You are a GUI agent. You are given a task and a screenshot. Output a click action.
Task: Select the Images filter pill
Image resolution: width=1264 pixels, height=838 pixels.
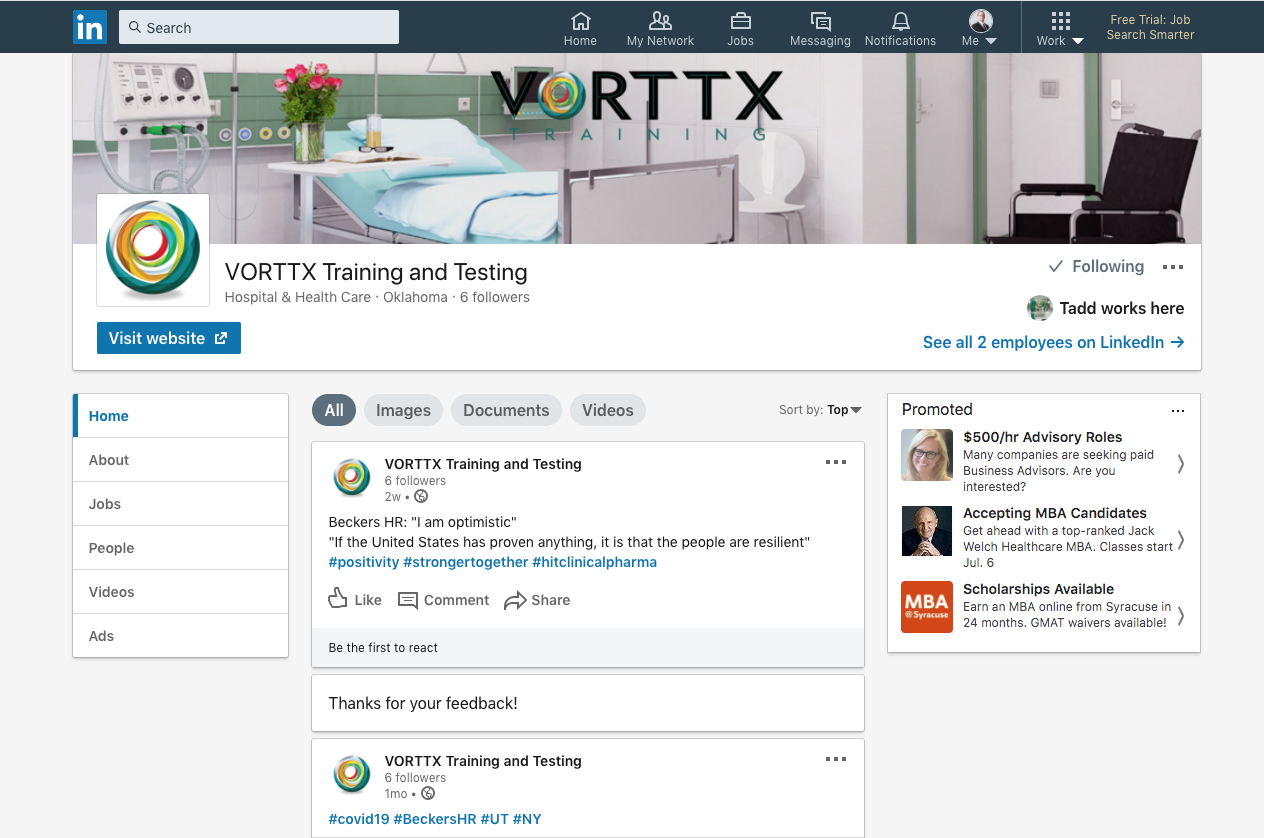coord(403,410)
